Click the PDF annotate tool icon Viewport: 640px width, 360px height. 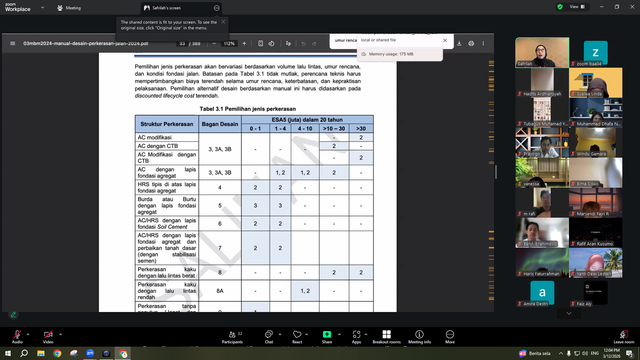click(288, 43)
